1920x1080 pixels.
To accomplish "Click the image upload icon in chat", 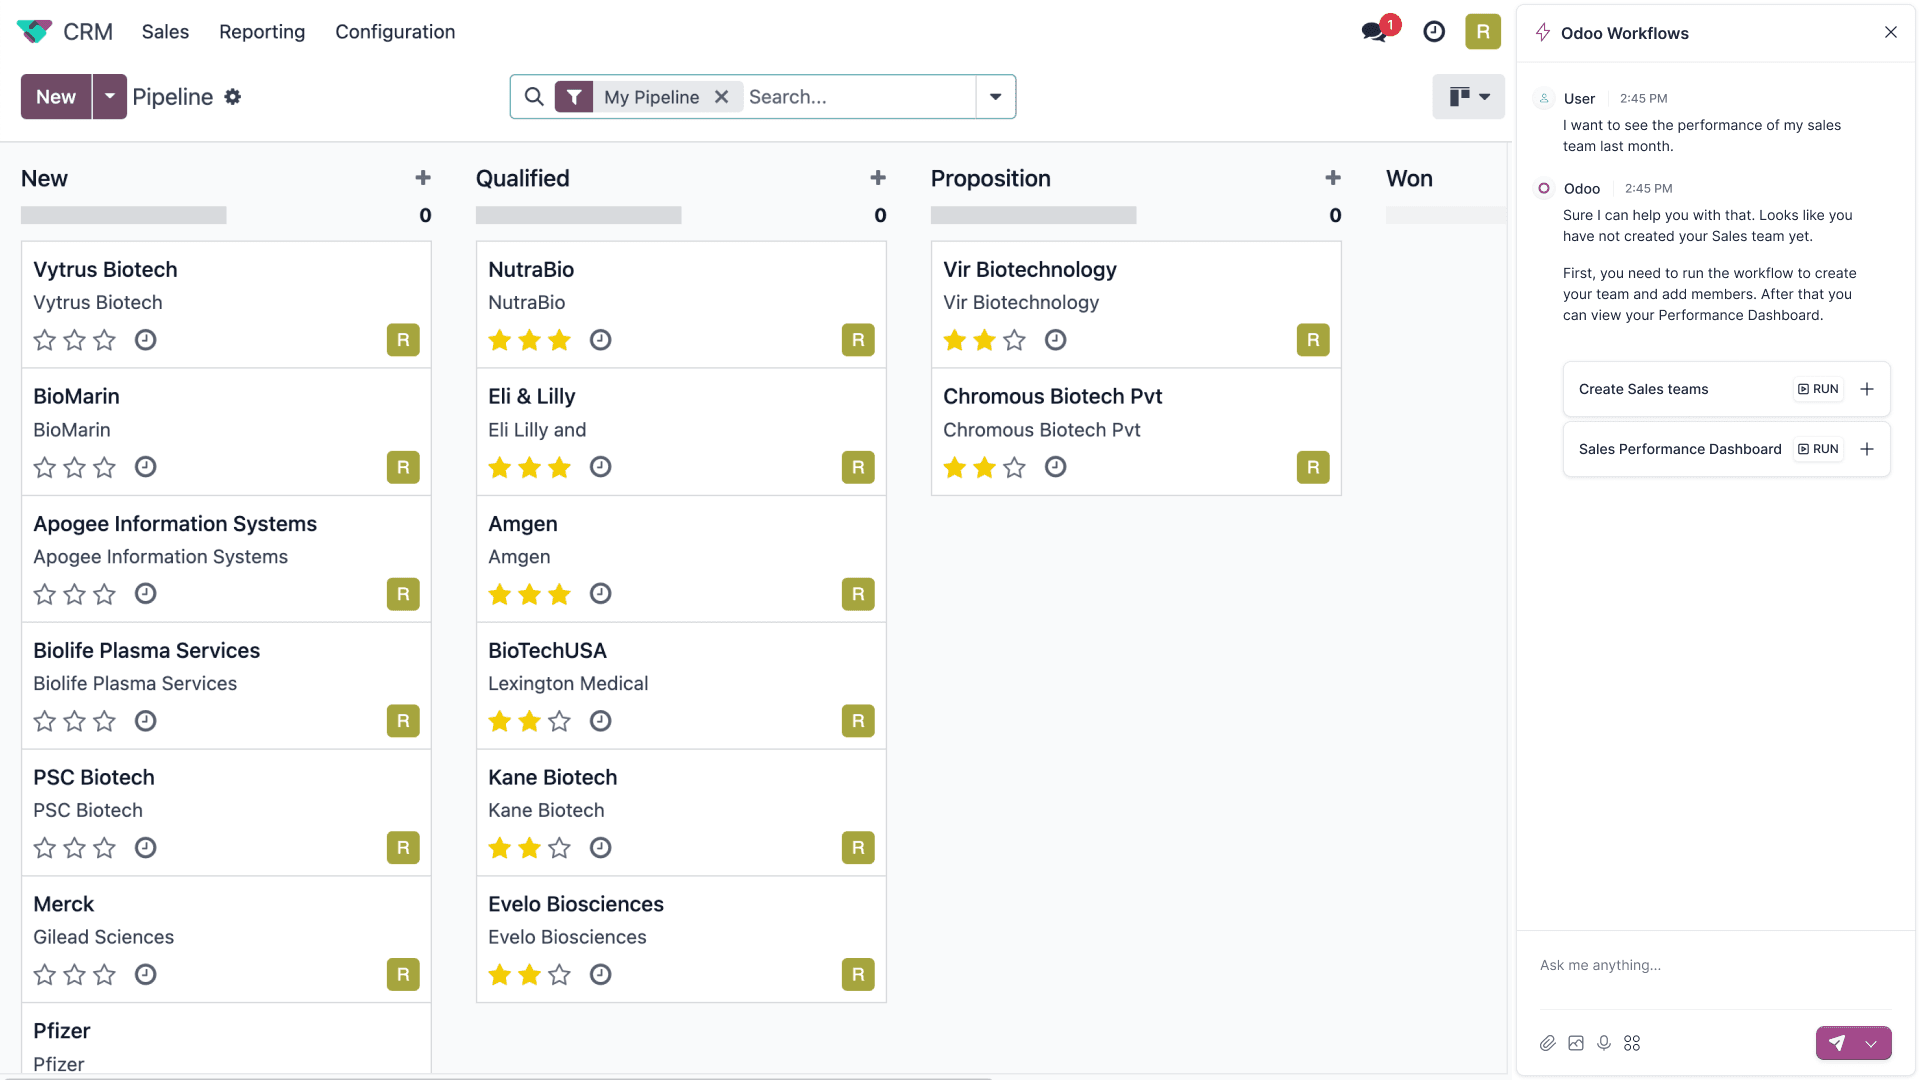I will tap(1576, 1043).
